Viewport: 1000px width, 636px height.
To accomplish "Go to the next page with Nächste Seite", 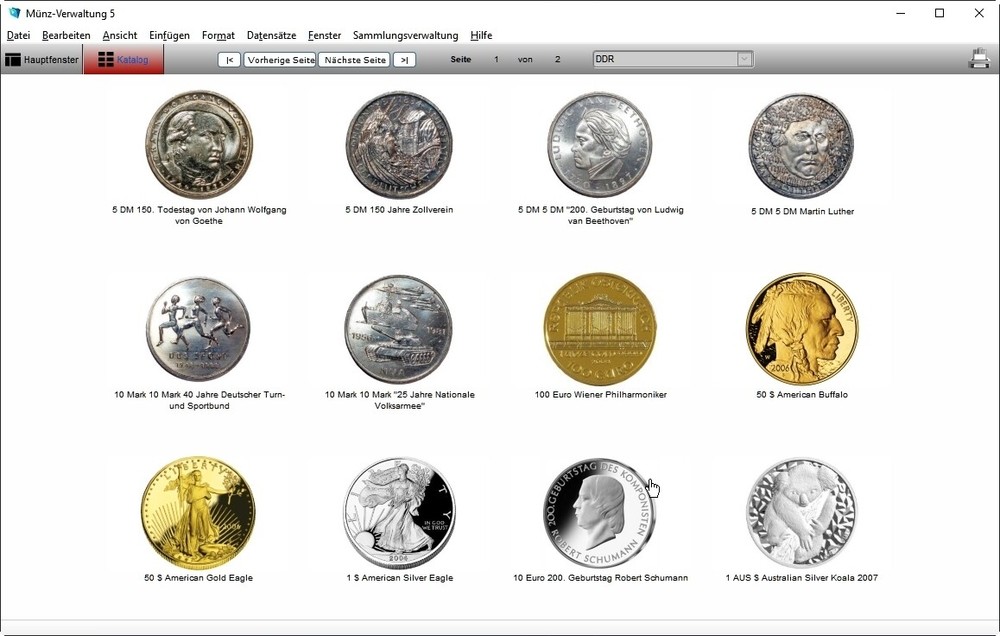I will [x=353, y=59].
